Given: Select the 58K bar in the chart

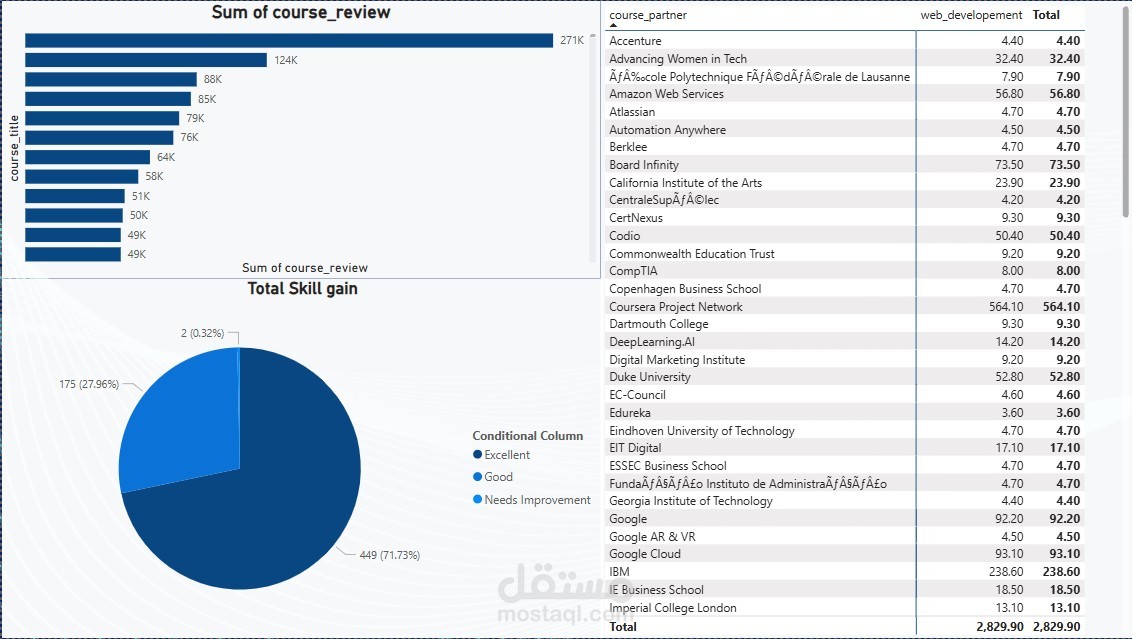Looking at the screenshot, I should tap(82, 176).
